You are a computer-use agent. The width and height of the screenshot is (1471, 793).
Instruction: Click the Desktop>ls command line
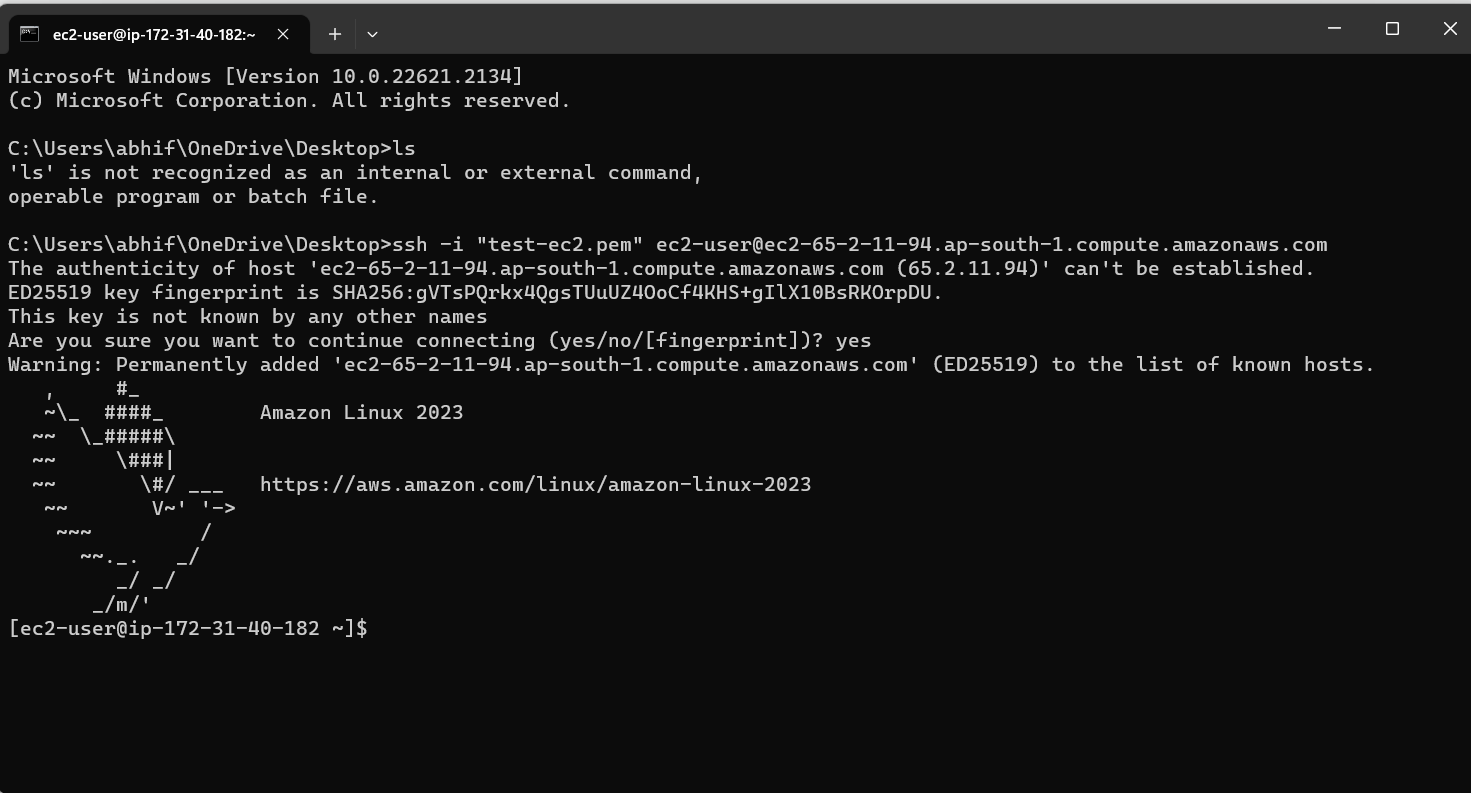[211, 148]
